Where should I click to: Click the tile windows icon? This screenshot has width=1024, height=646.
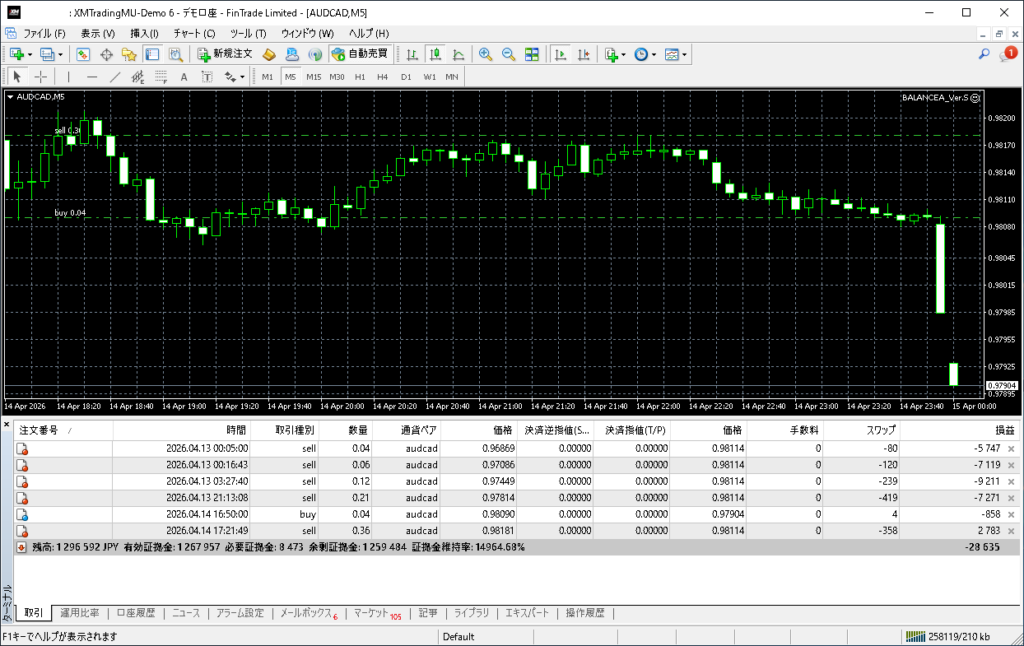coord(532,54)
